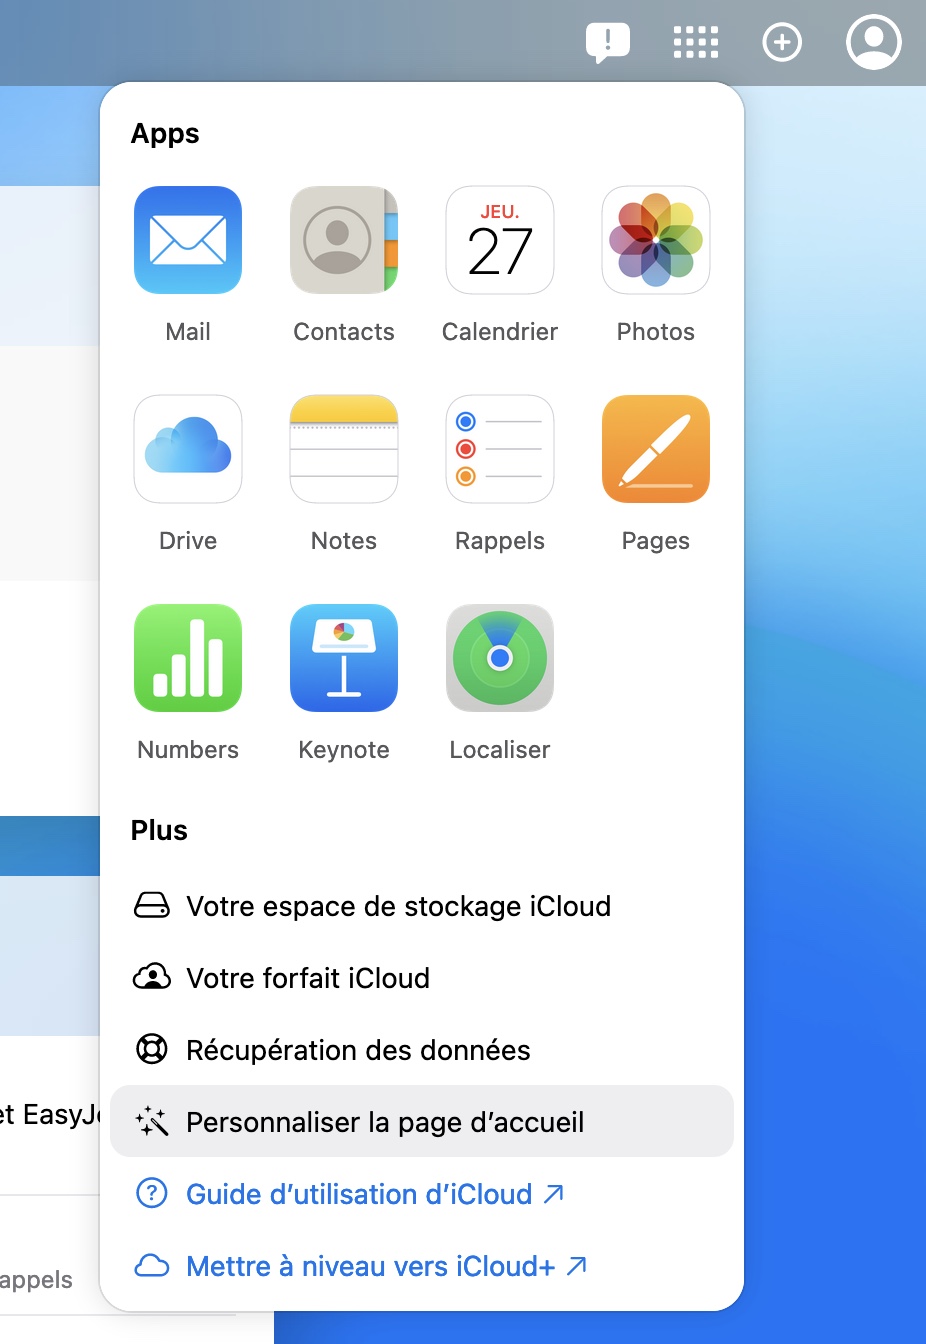
Task: Click the Localiser label text
Action: point(500,750)
